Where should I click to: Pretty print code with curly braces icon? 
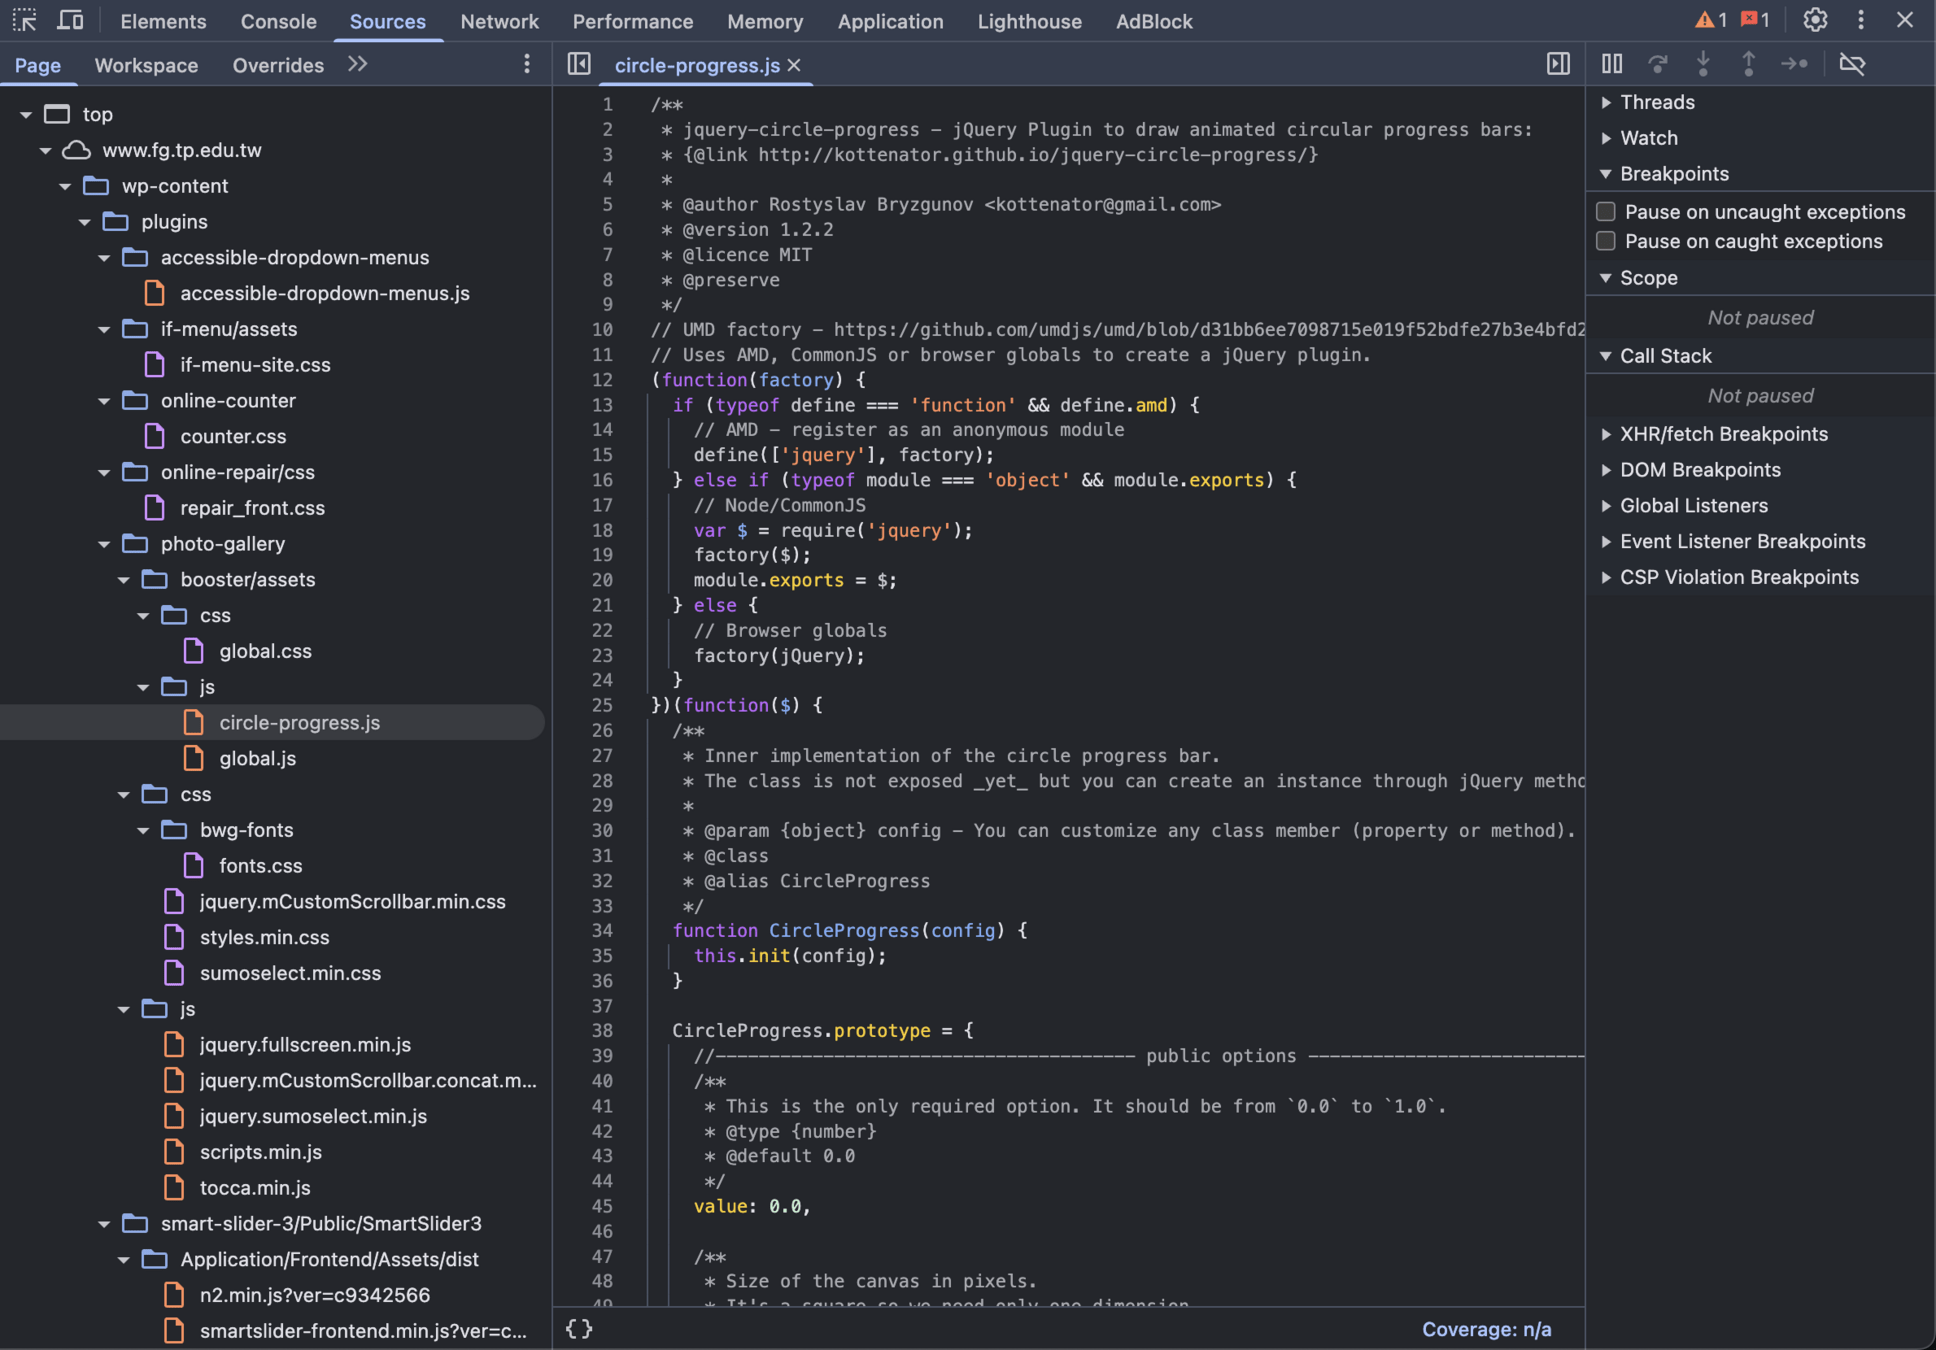(579, 1329)
